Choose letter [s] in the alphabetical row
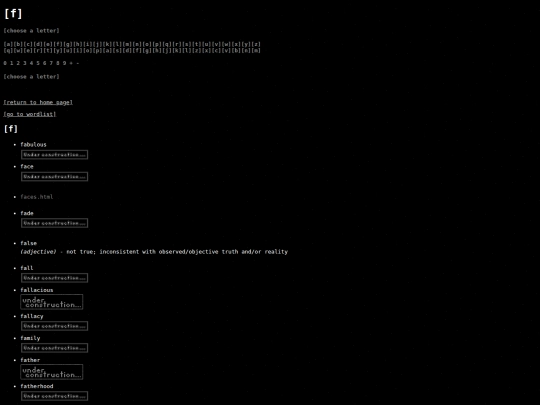The width and height of the screenshot is (540, 405). click(x=187, y=44)
